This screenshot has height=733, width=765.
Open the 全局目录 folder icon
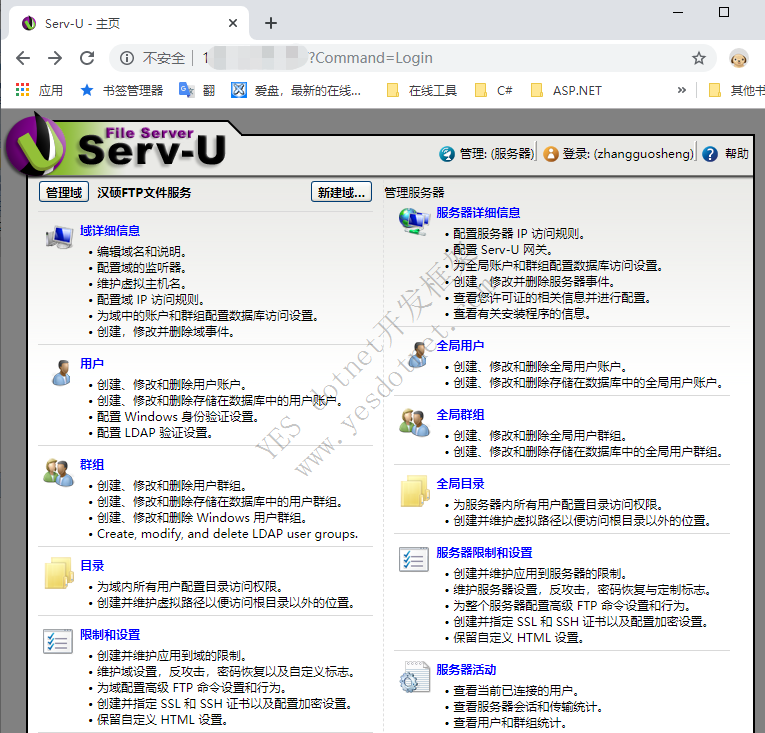415,490
